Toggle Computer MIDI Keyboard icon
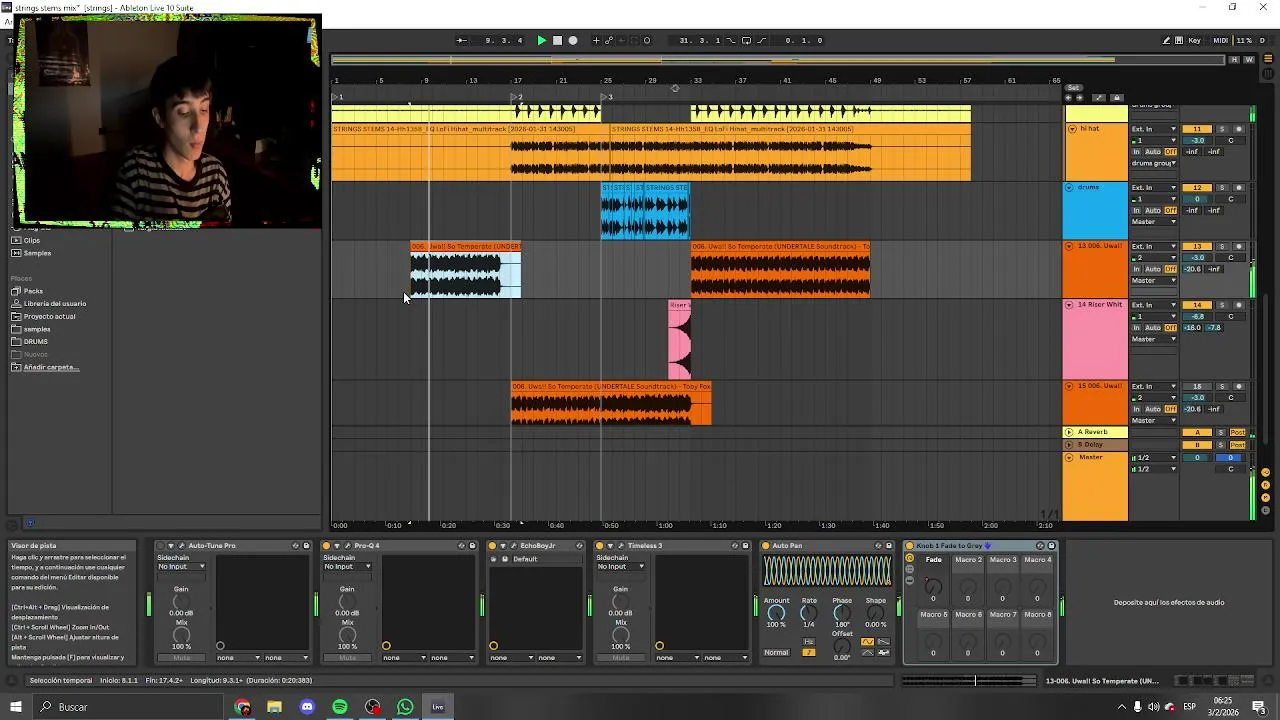The image size is (1280, 720). pyautogui.click(x=1179, y=41)
